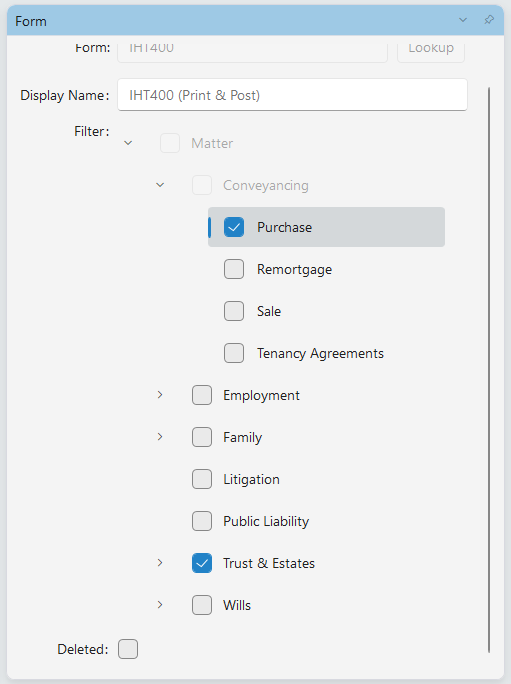Pin the Form panel with pushpin icon
This screenshot has height=684, width=511.
[489, 20]
